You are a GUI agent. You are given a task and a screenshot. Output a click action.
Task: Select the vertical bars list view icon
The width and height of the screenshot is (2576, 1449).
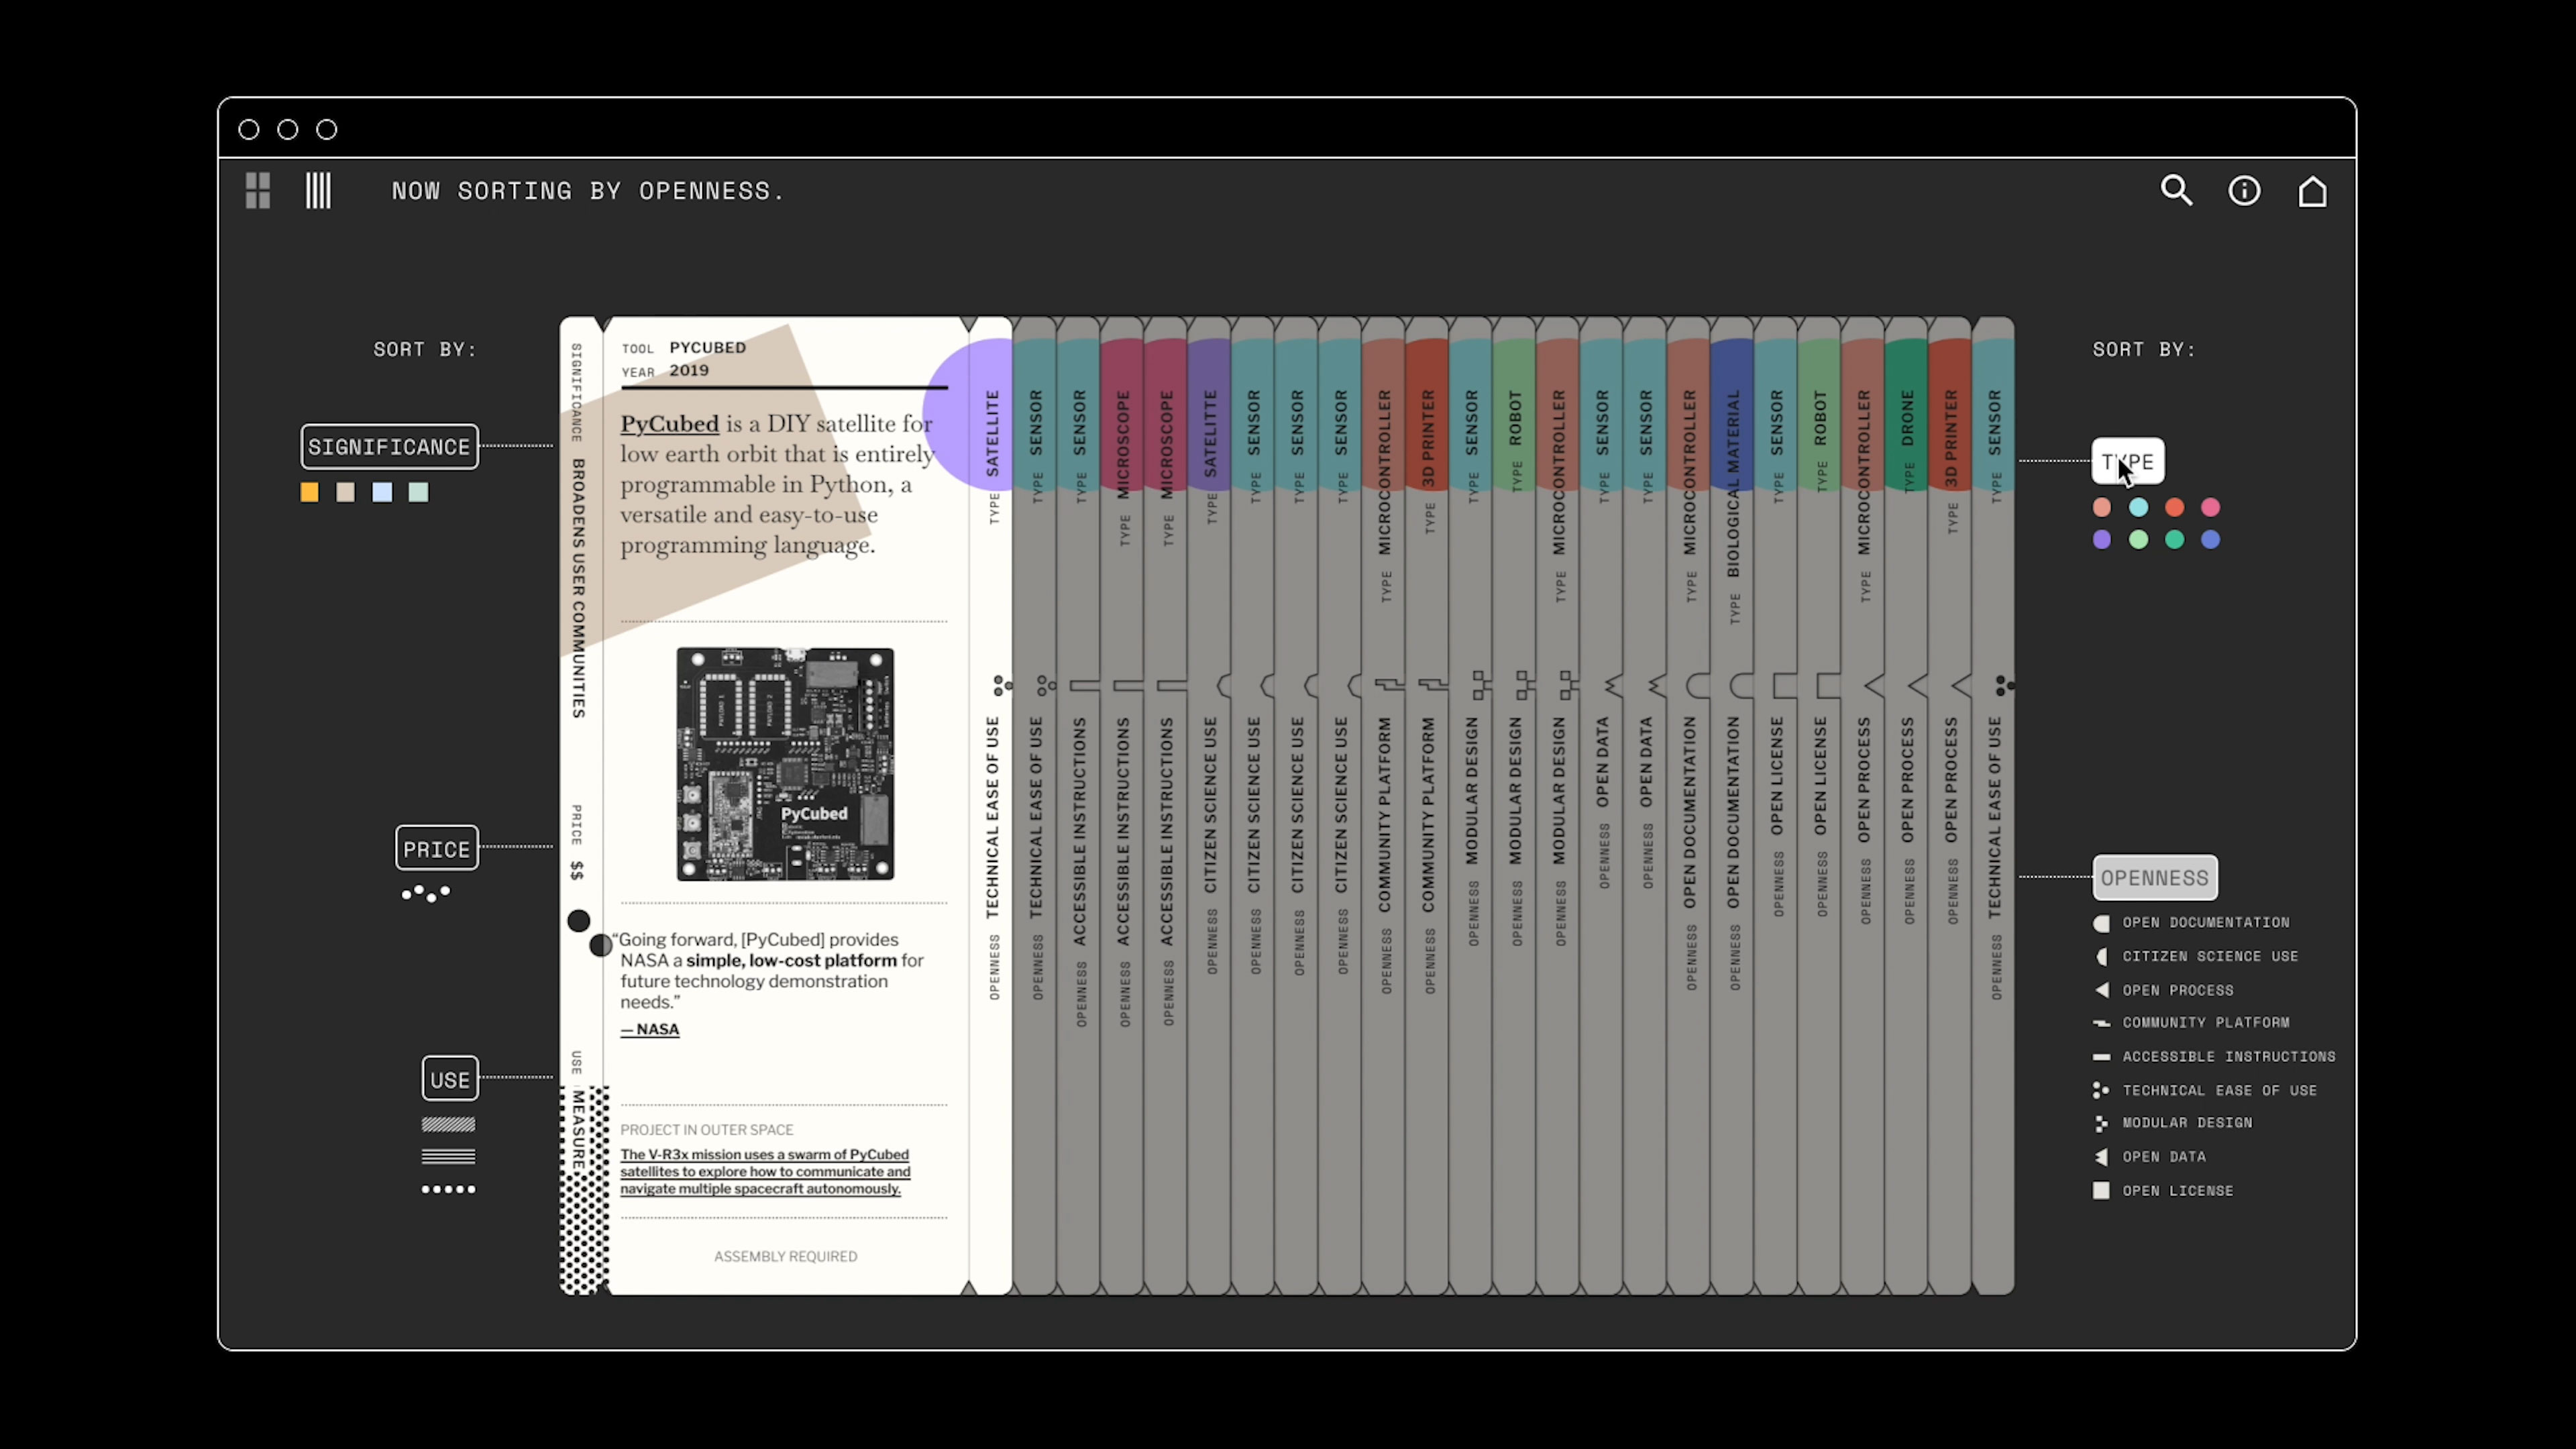(x=319, y=190)
